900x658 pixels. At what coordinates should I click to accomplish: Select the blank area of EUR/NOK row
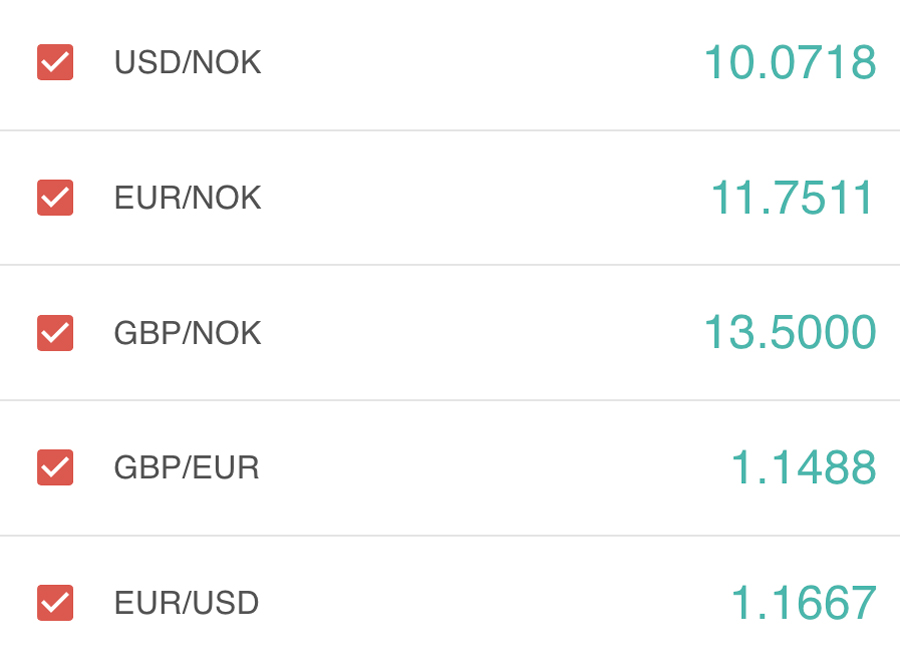(480, 198)
